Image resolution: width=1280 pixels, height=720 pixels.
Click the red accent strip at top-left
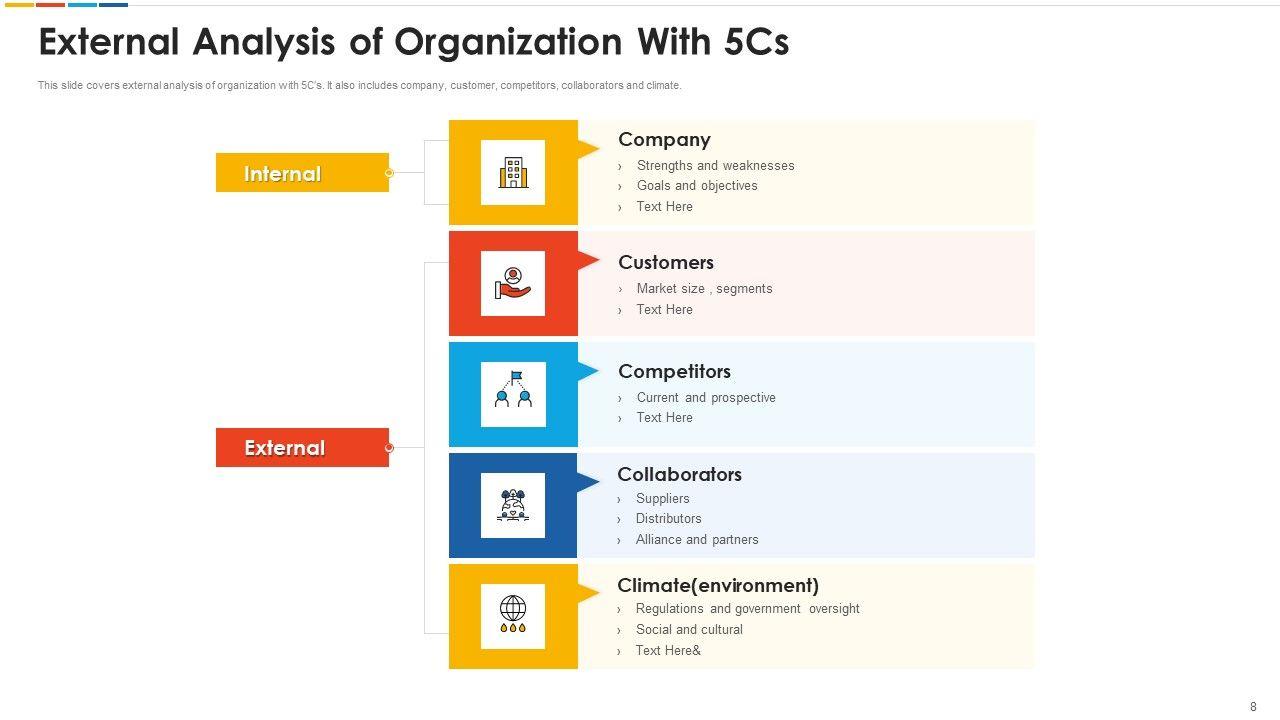pos(50,5)
